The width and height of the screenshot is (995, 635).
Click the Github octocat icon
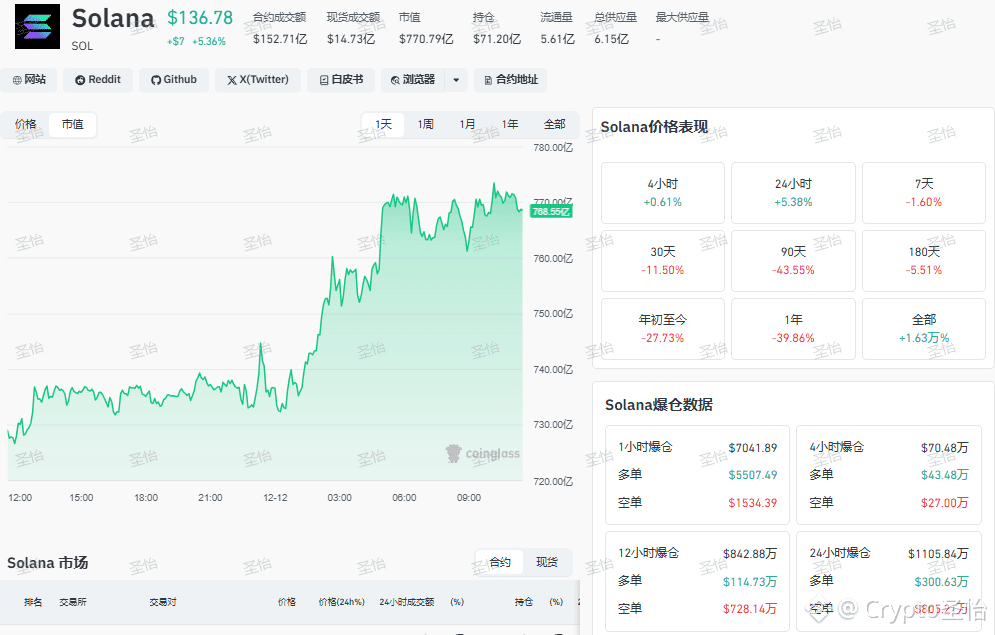[156, 80]
